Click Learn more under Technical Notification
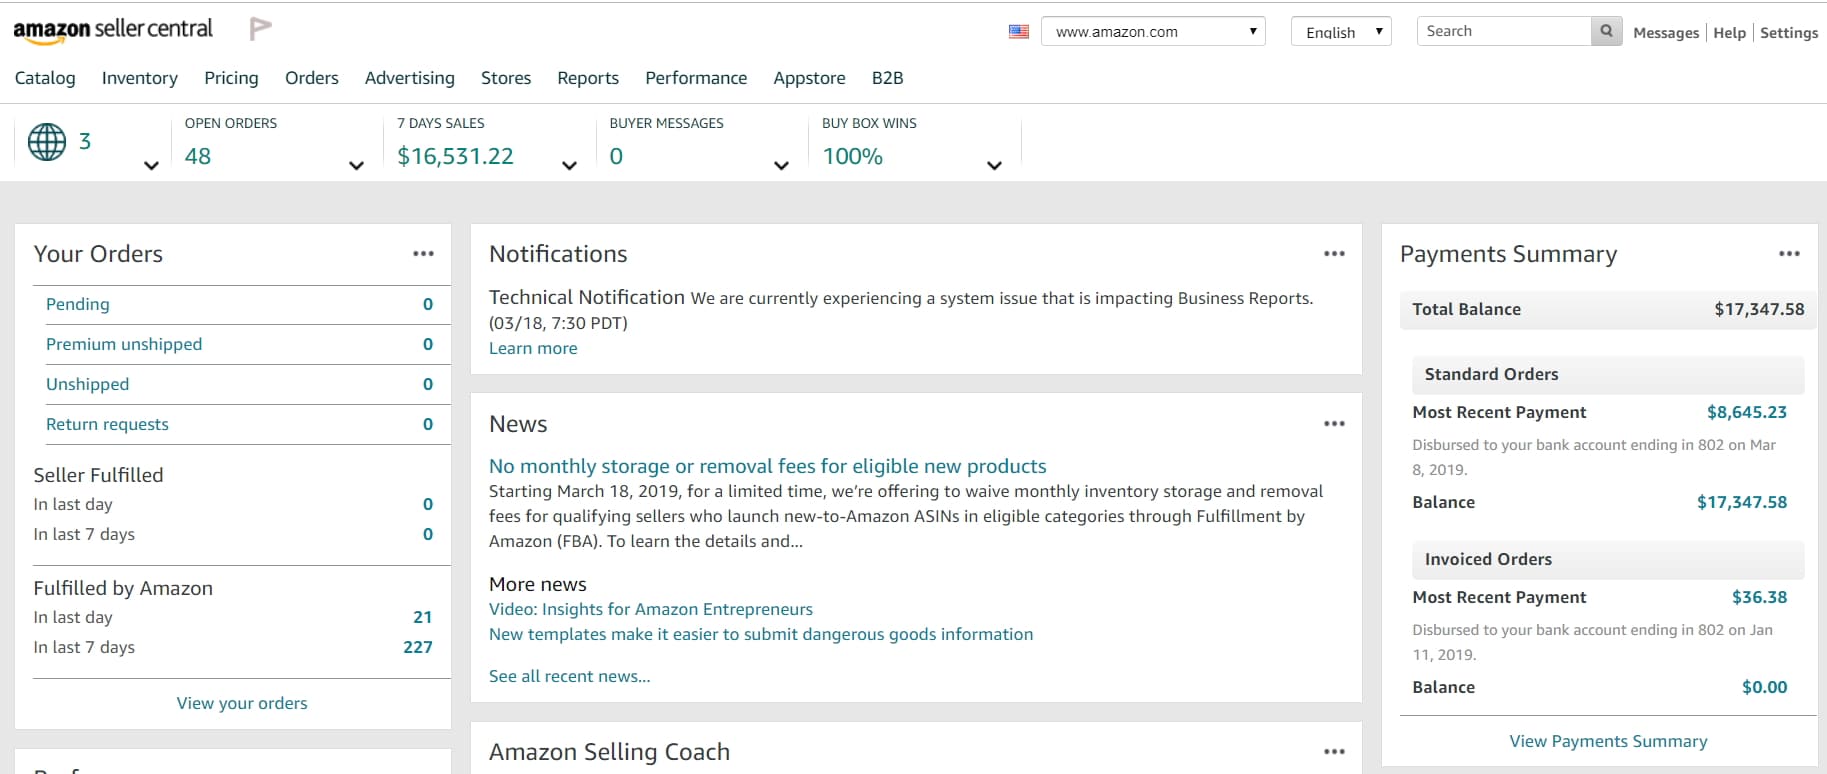Screen dimensions: 1827x774 click(533, 348)
